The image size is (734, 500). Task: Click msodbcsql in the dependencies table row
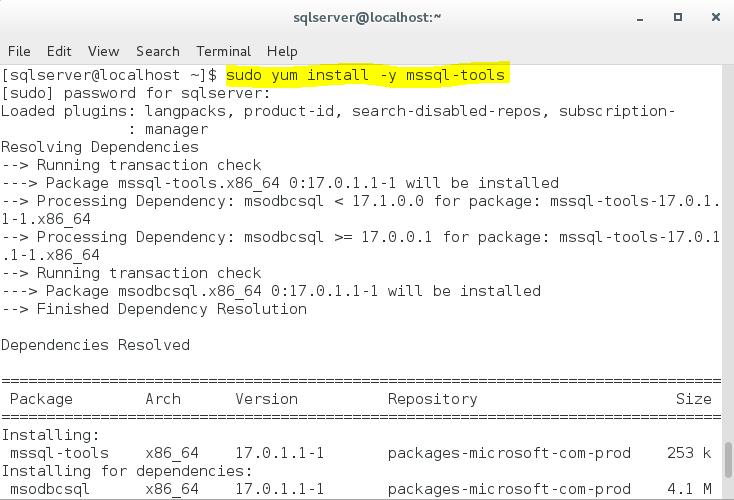[50, 489]
